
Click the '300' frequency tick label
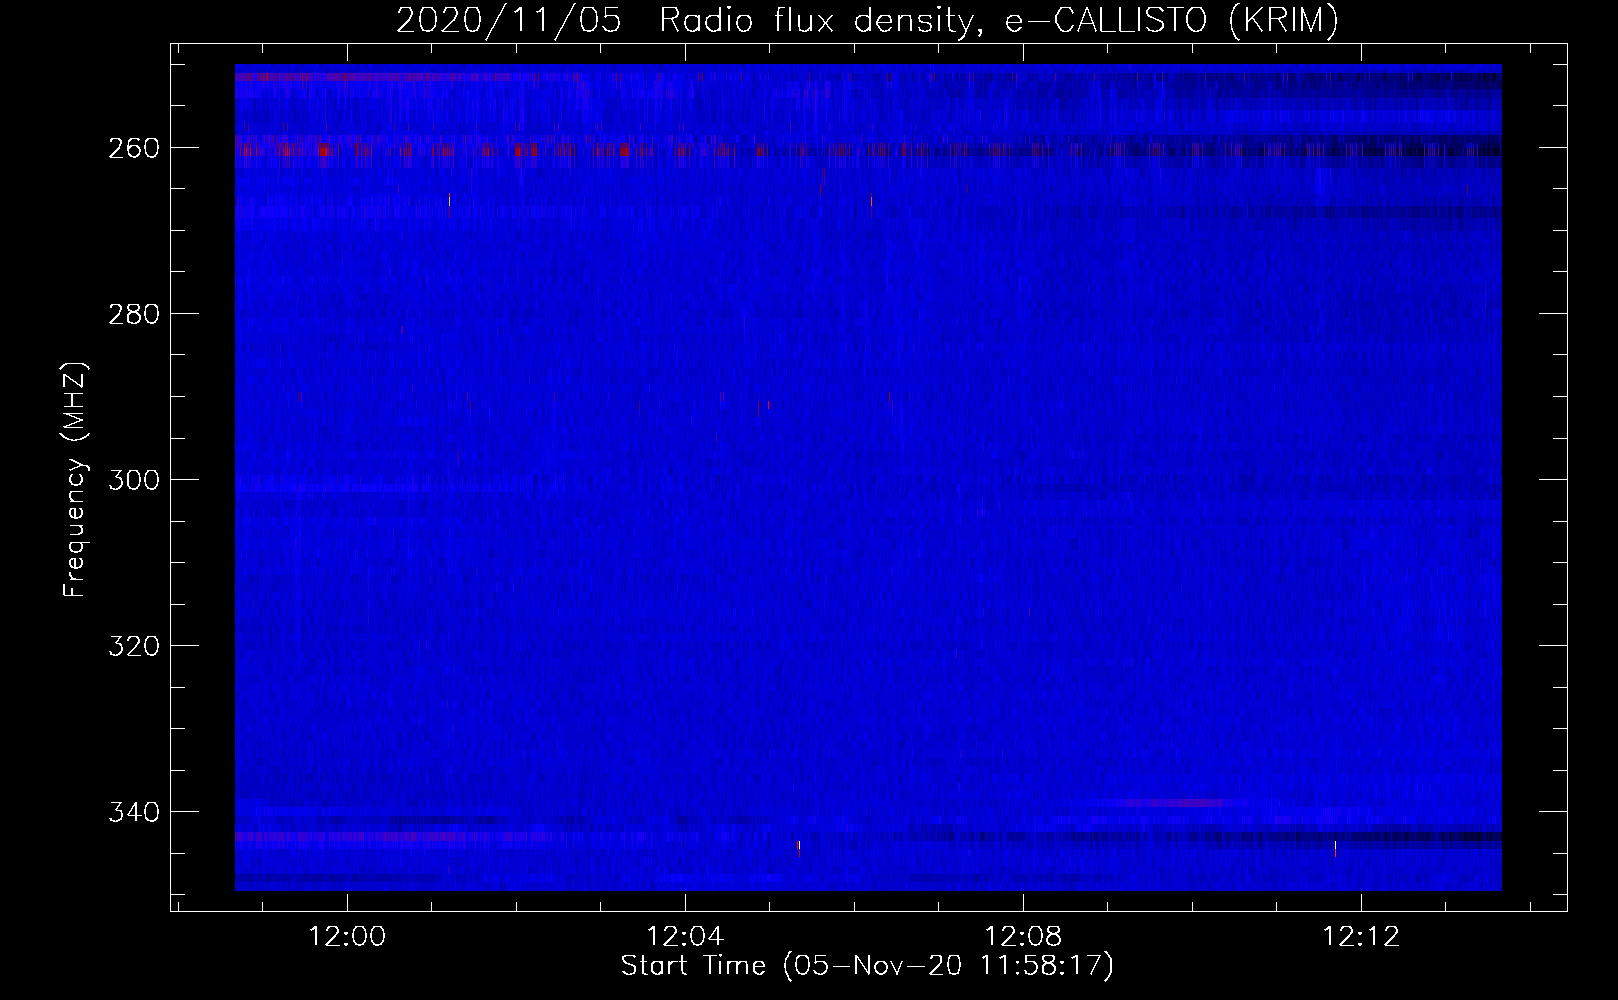click(x=133, y=480)
